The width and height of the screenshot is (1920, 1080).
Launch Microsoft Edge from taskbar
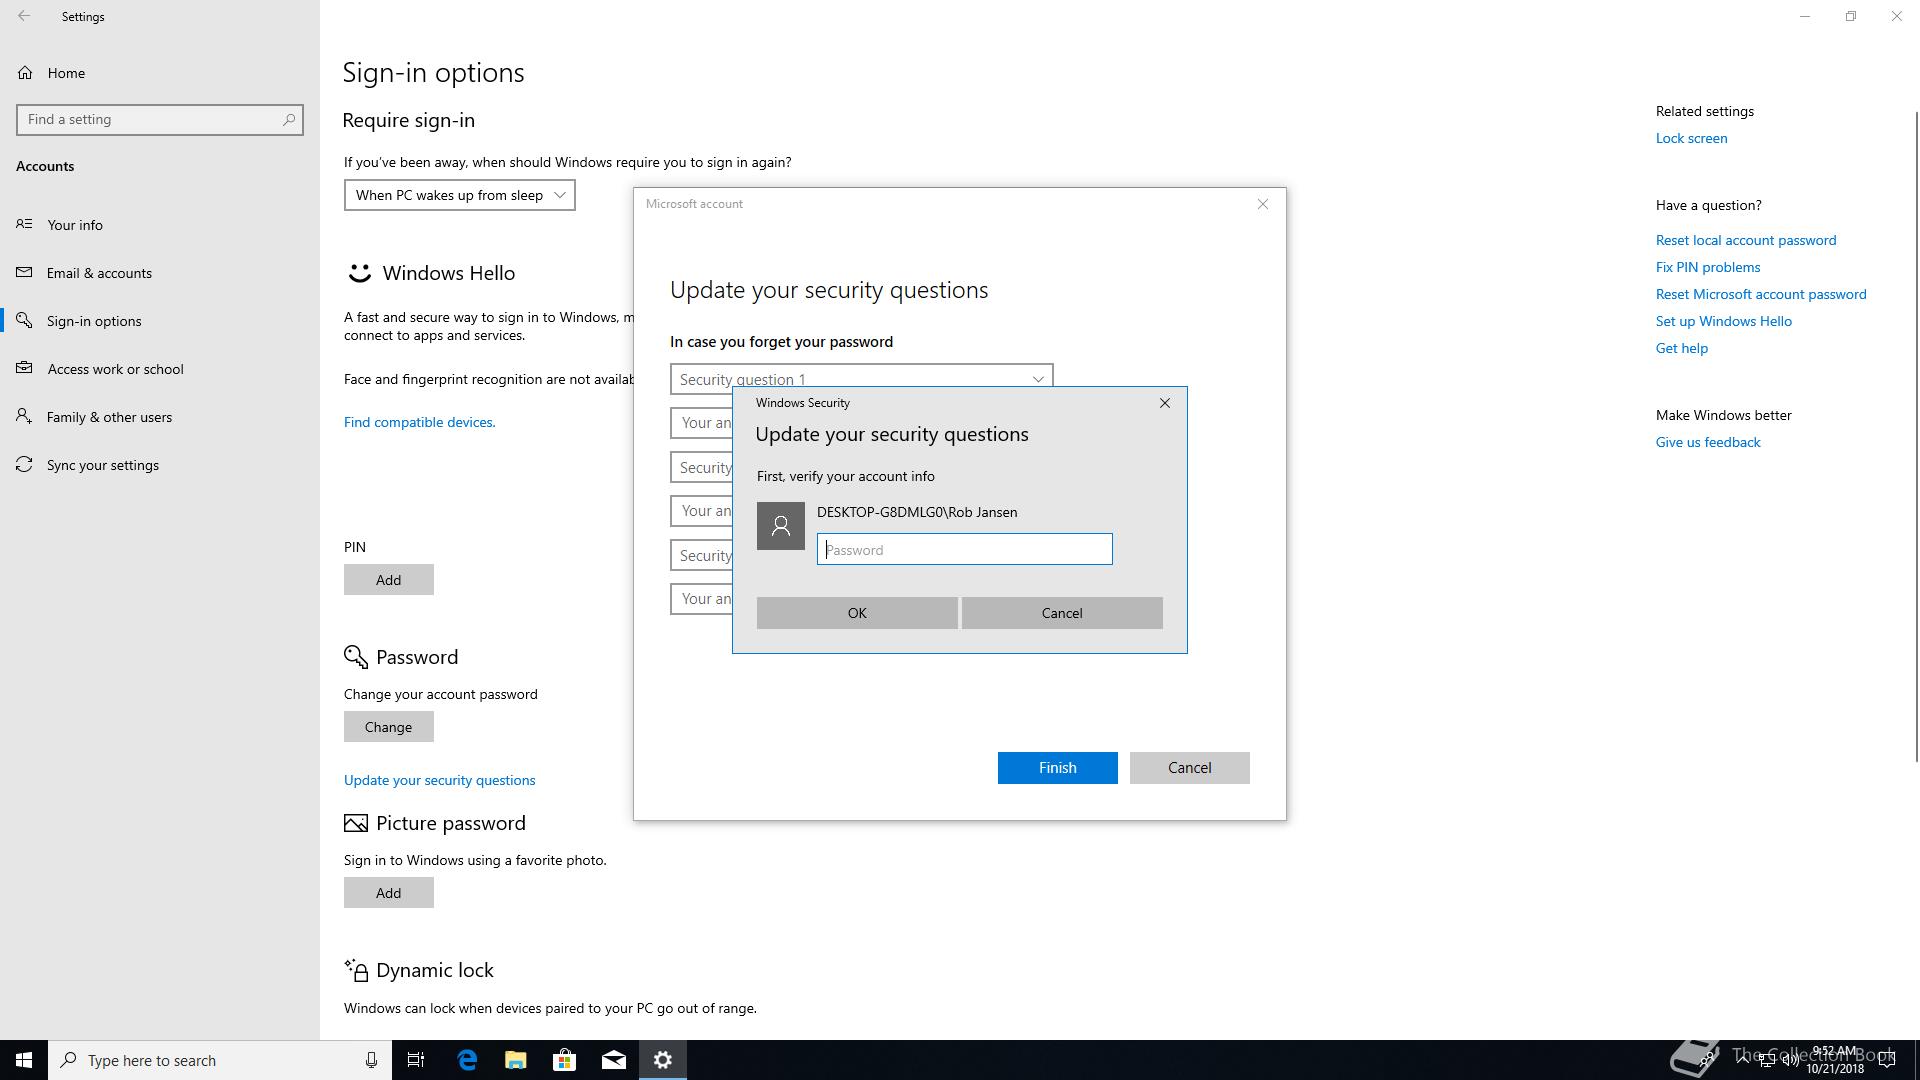pos(467,1060)
